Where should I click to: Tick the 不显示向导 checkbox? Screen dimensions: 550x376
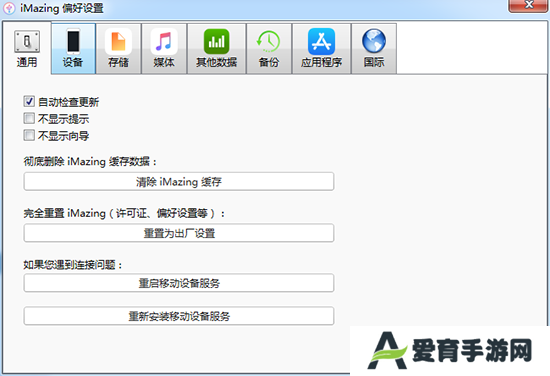(29, 135)
